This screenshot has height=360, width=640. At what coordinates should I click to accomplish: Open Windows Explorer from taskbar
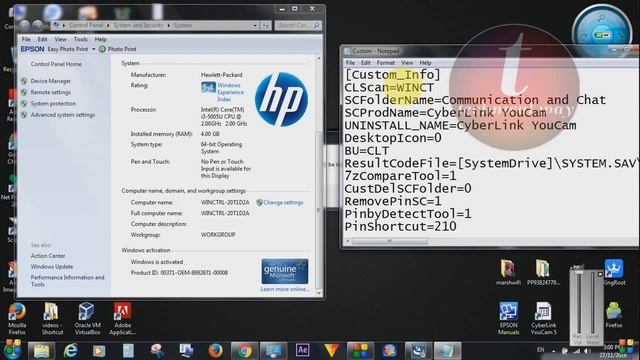pyautogui.click(x=41, y=351)
